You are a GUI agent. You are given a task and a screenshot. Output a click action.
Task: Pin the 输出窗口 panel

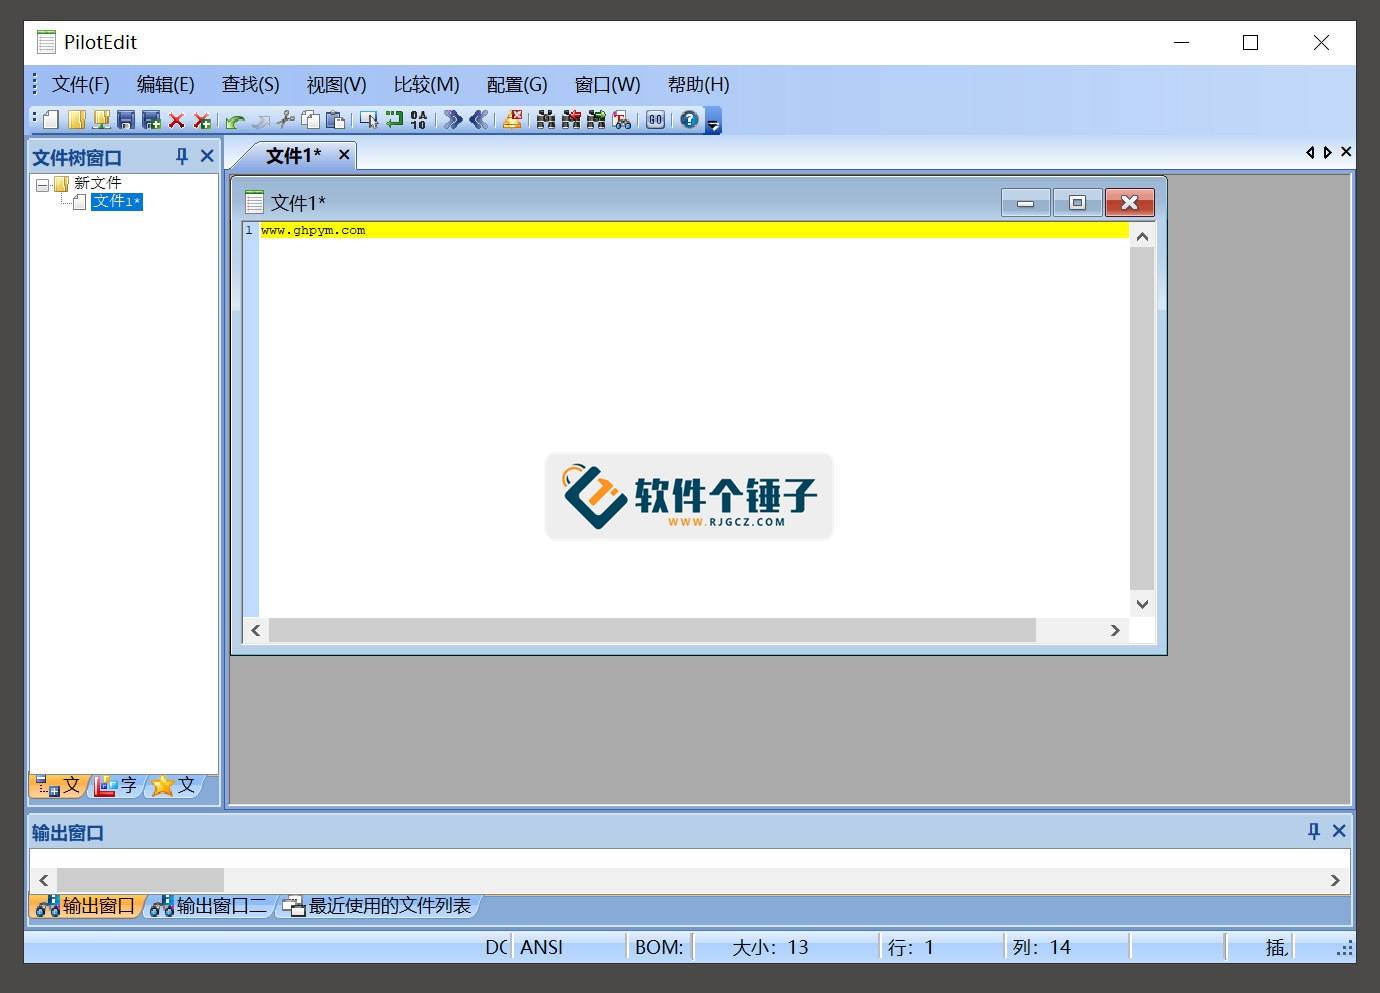(x=1314, y=831)
